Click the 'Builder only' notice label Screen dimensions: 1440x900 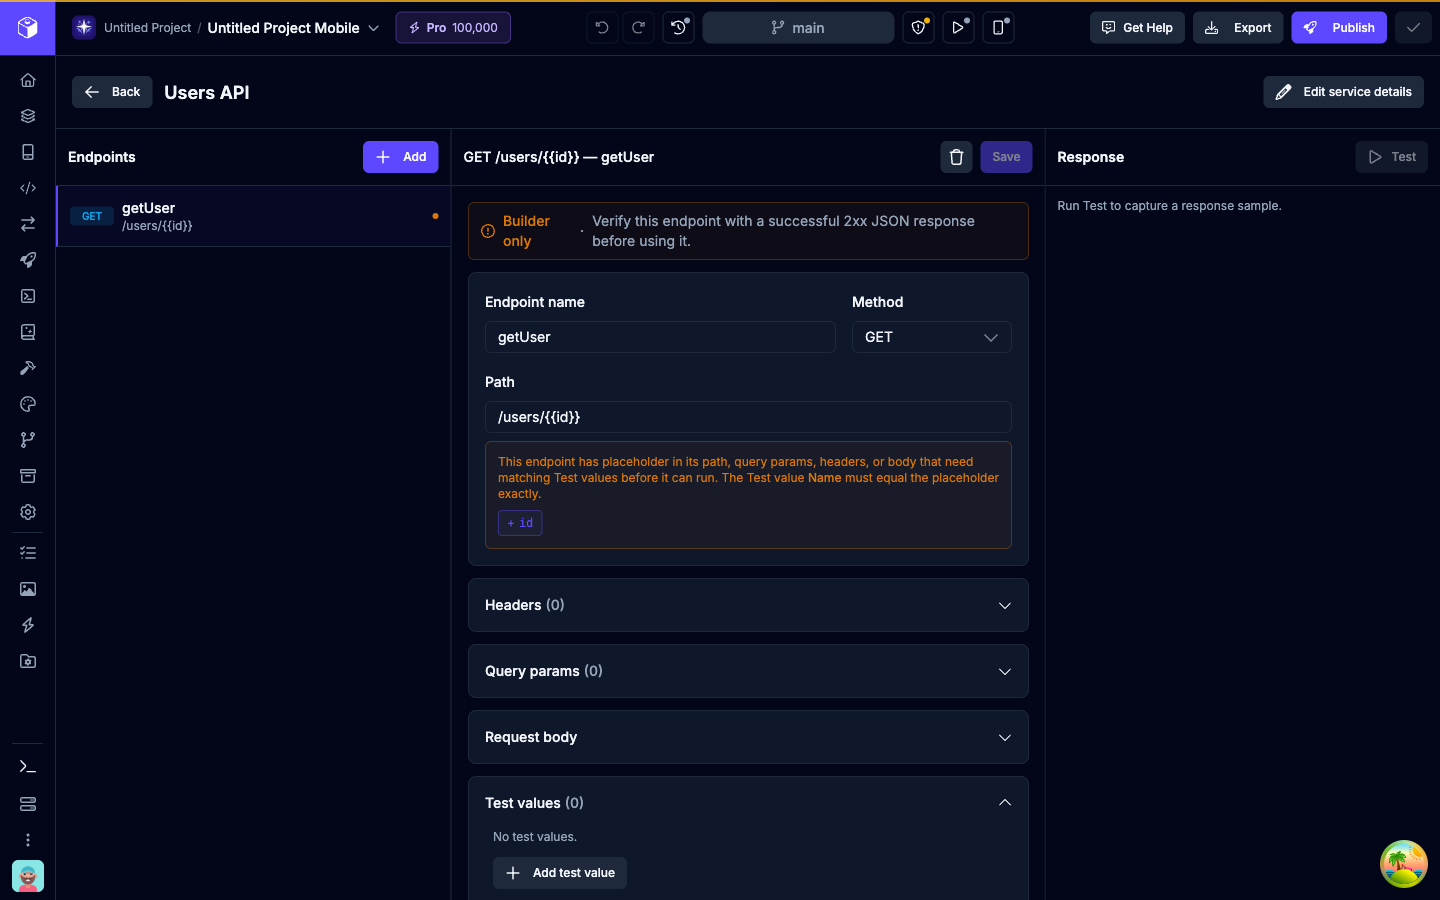click(x=527, y=231)
